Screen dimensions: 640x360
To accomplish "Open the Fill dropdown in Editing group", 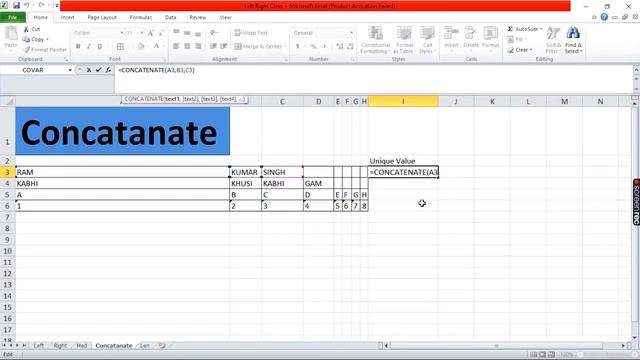I will pos(516,39).
